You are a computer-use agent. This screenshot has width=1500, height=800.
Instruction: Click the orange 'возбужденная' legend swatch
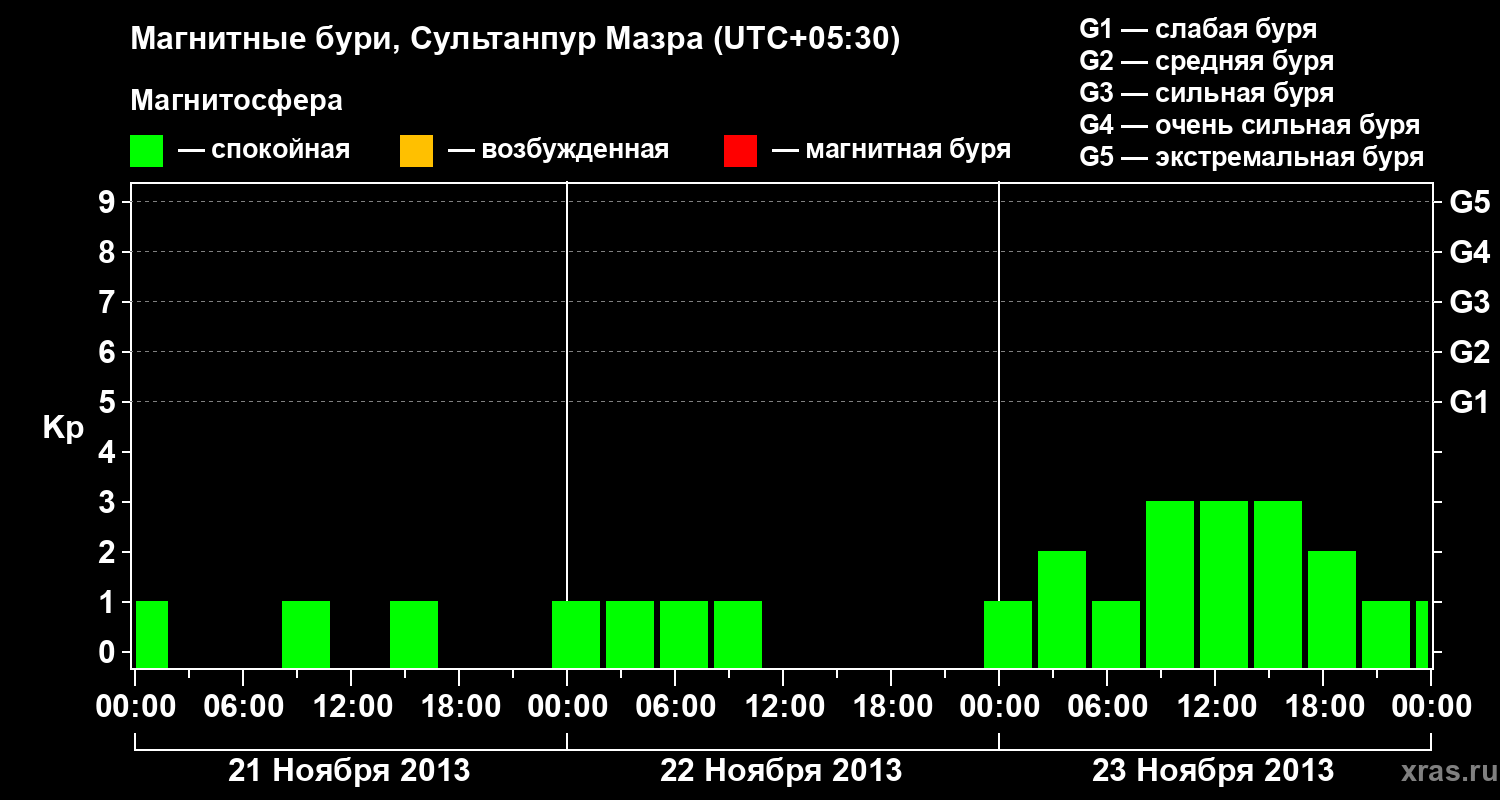click(x=416, y=151)
